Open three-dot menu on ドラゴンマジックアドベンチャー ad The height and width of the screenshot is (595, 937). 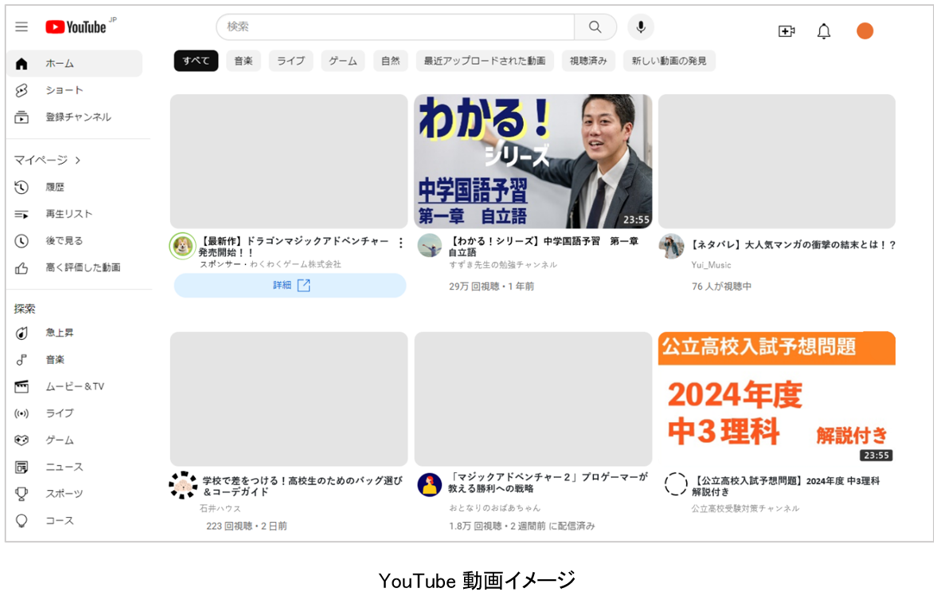pos(401,243)
